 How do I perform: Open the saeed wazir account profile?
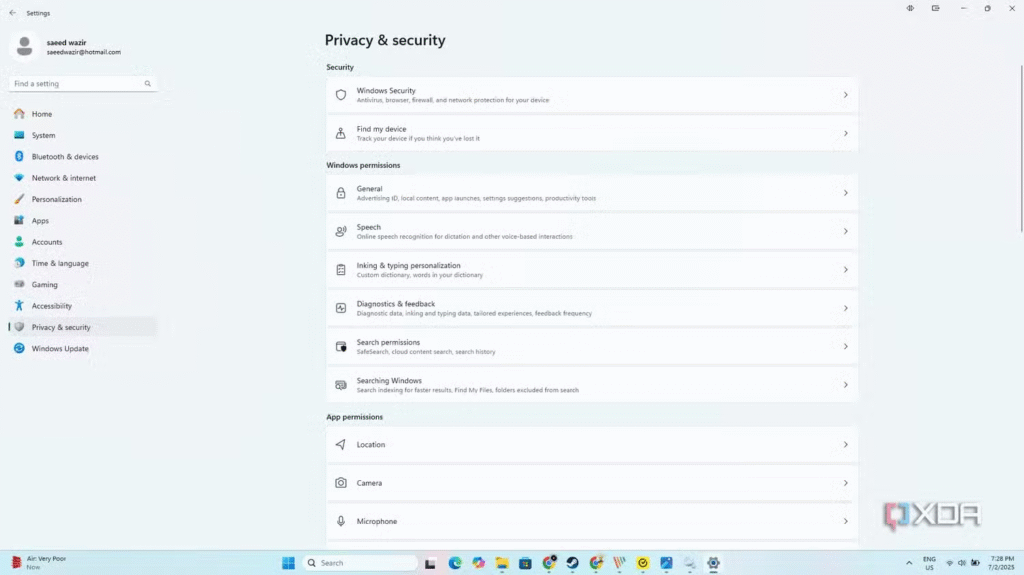[65, 46]
